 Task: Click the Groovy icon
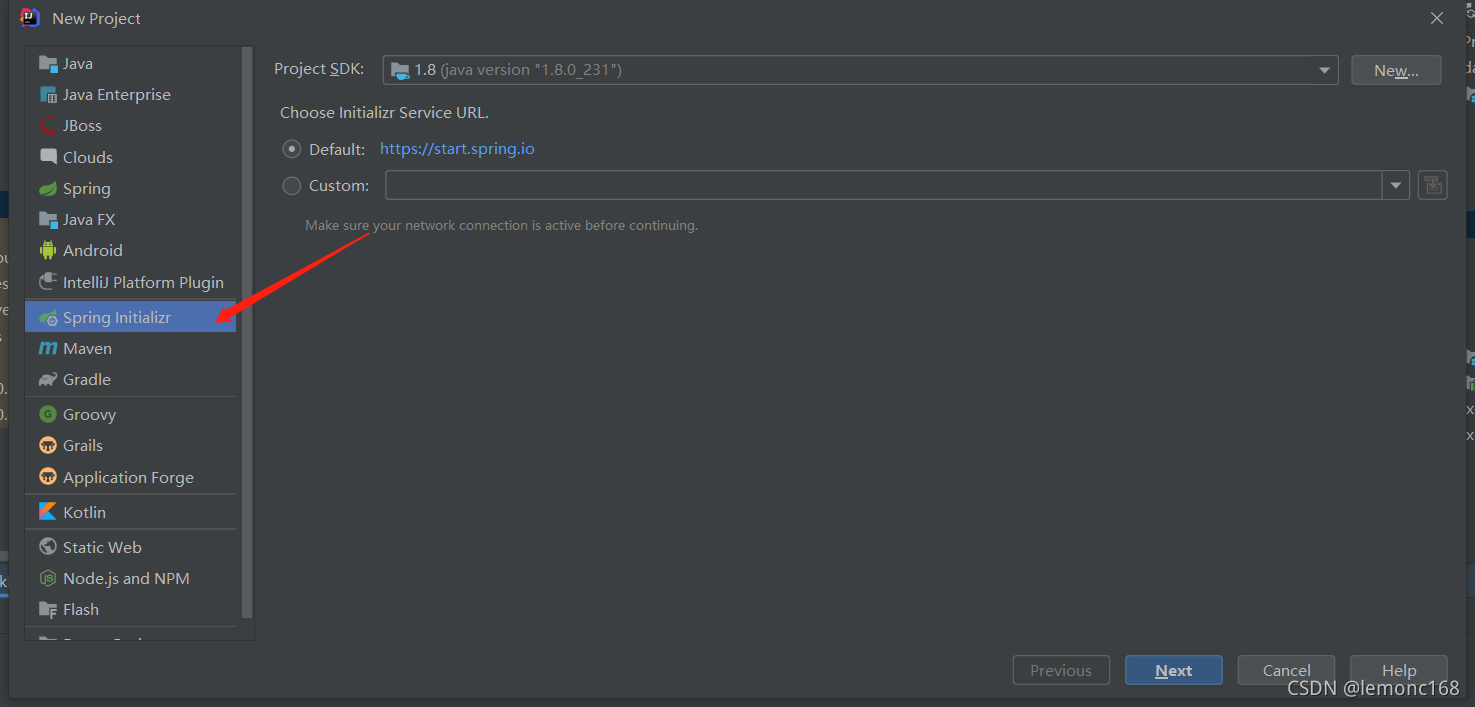[48, 414]
